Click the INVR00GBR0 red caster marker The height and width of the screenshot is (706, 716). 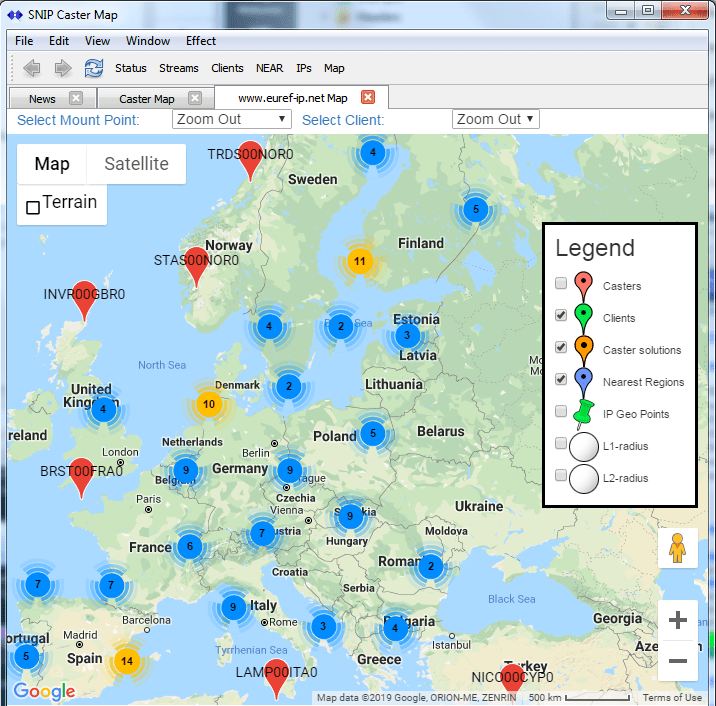(x=84, y=301)
